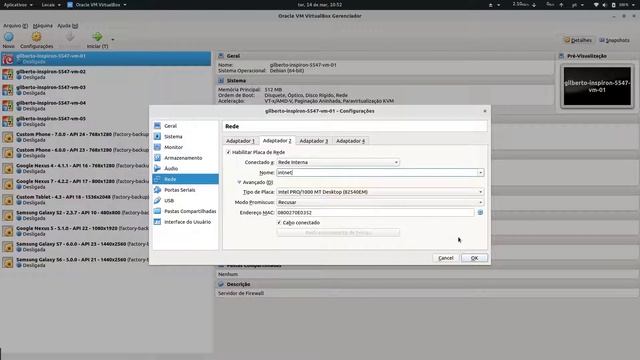Click the Detalhes button in Manager
The height and width of the screenshot is (360, 640).
pyautogui.click(x=578, y=40)
